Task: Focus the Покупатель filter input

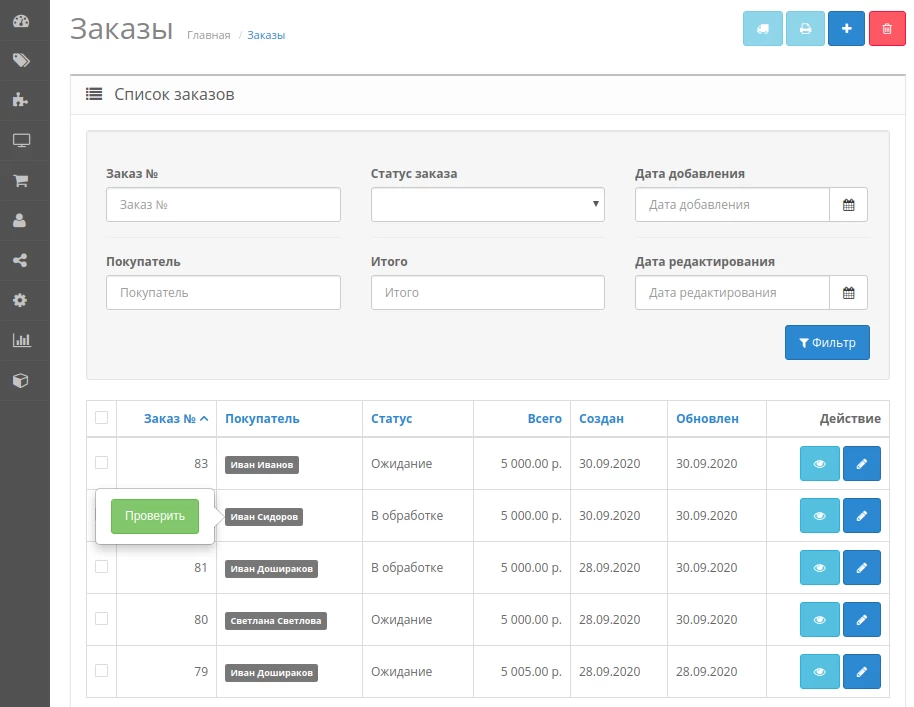Action: click(x=223, y=293)
